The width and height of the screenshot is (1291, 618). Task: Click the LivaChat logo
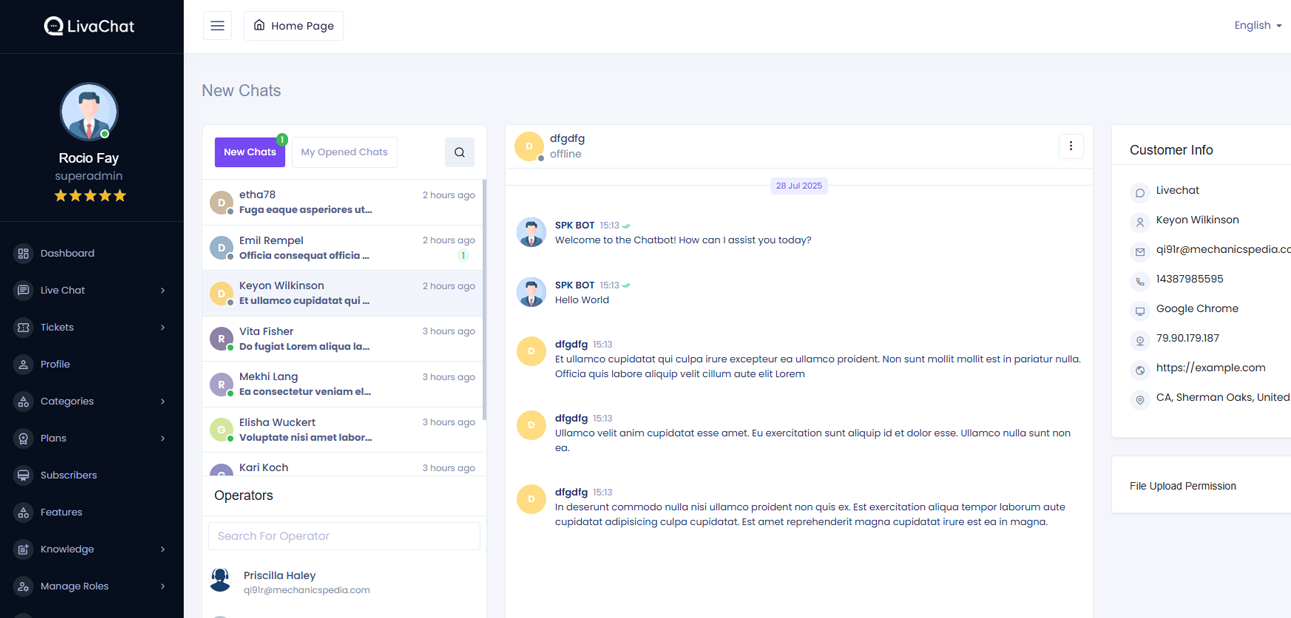(x=89, y=26)
